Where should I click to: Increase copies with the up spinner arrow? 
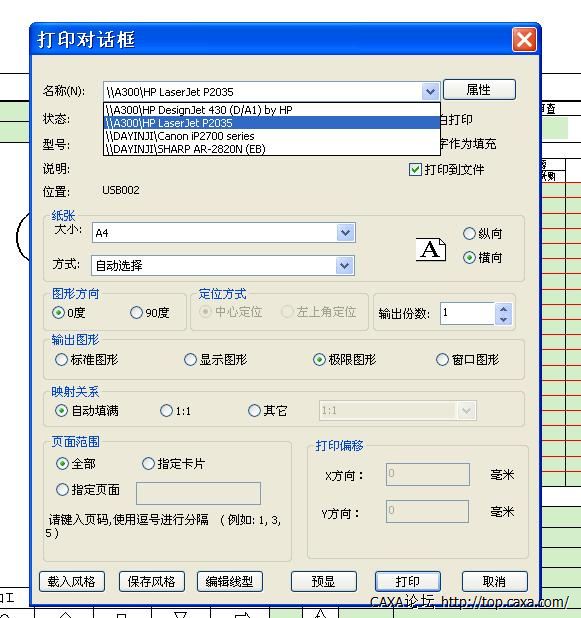click(x=503, y=308)
